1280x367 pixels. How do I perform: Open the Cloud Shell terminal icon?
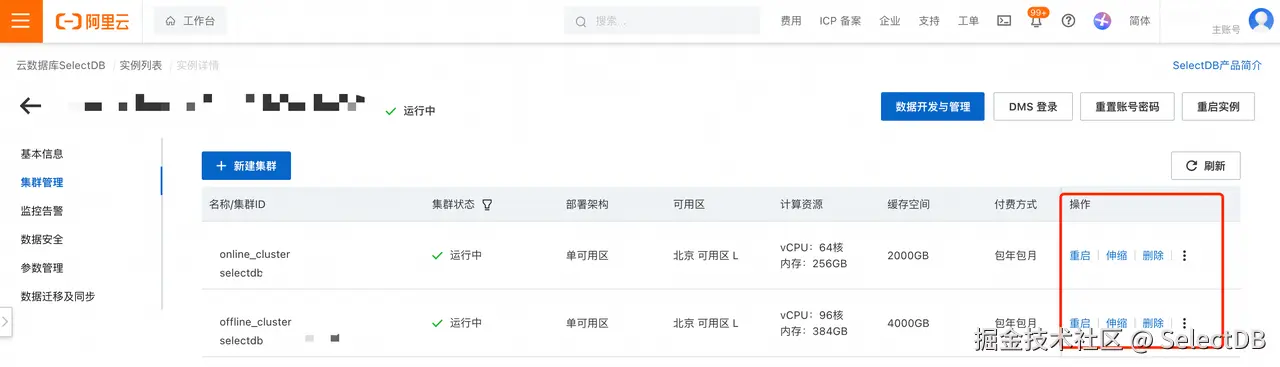pos(1004,21)
